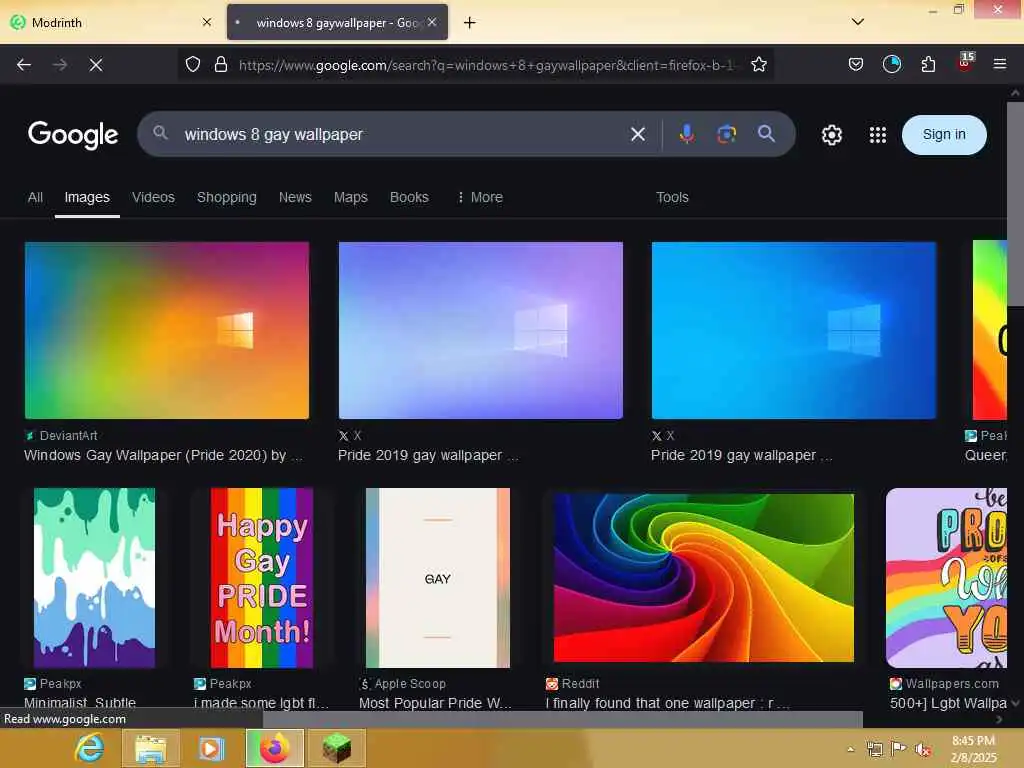Open the Firefox hamburger menu
1024x768 pixels.
pyautogui.click(x=999, y=64)
